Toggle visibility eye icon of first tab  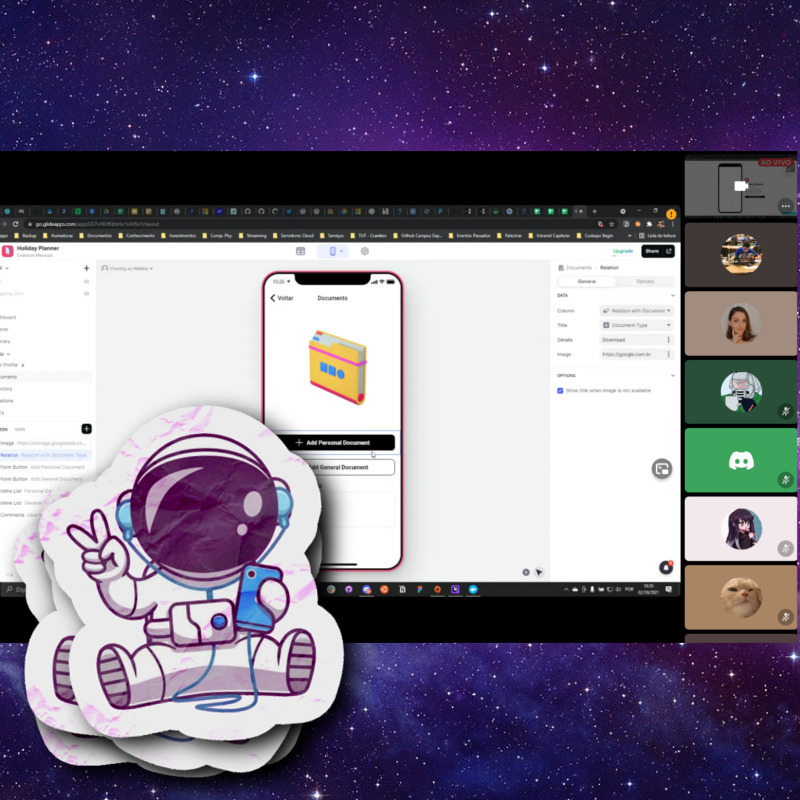pos(86,281)
